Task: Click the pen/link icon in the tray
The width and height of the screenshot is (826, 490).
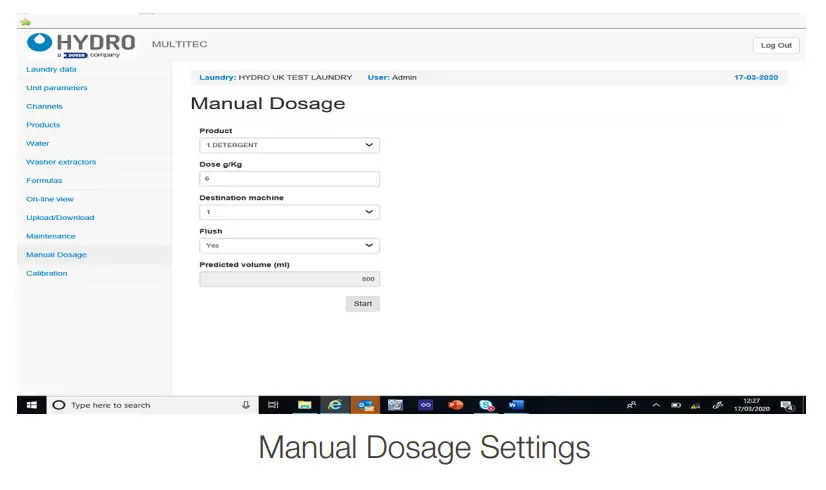Action: [717, 405]
